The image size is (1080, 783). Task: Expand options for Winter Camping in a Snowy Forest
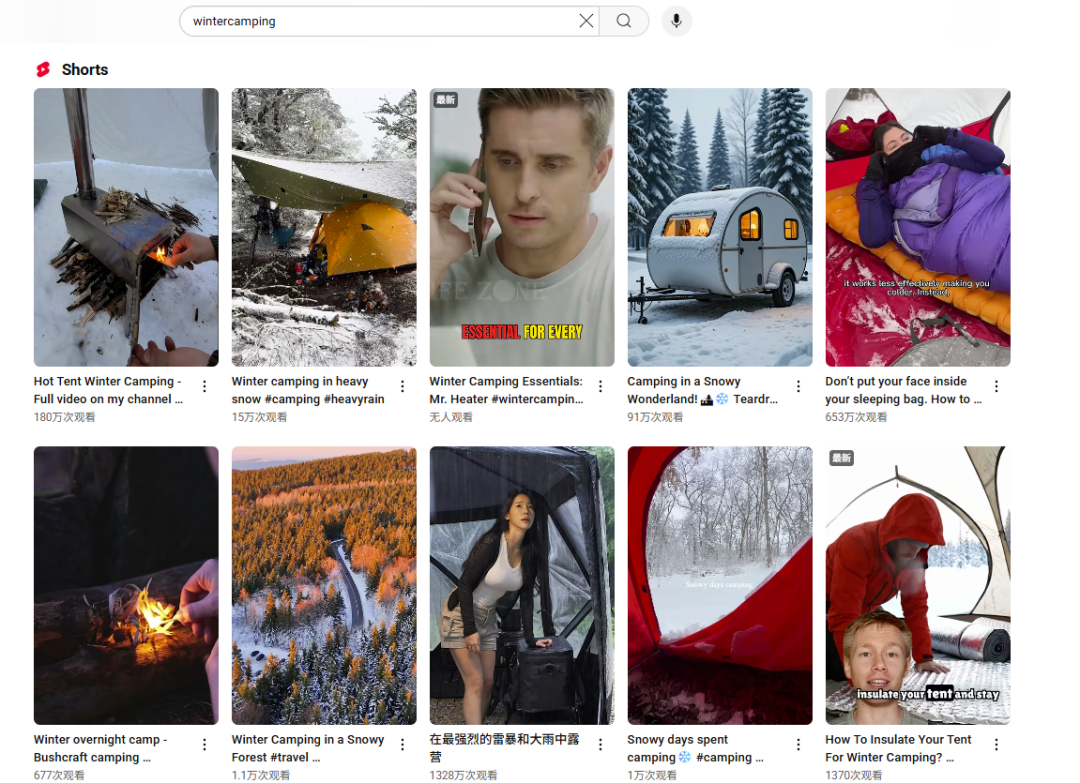pyautogui.click(x=402, y=745)
